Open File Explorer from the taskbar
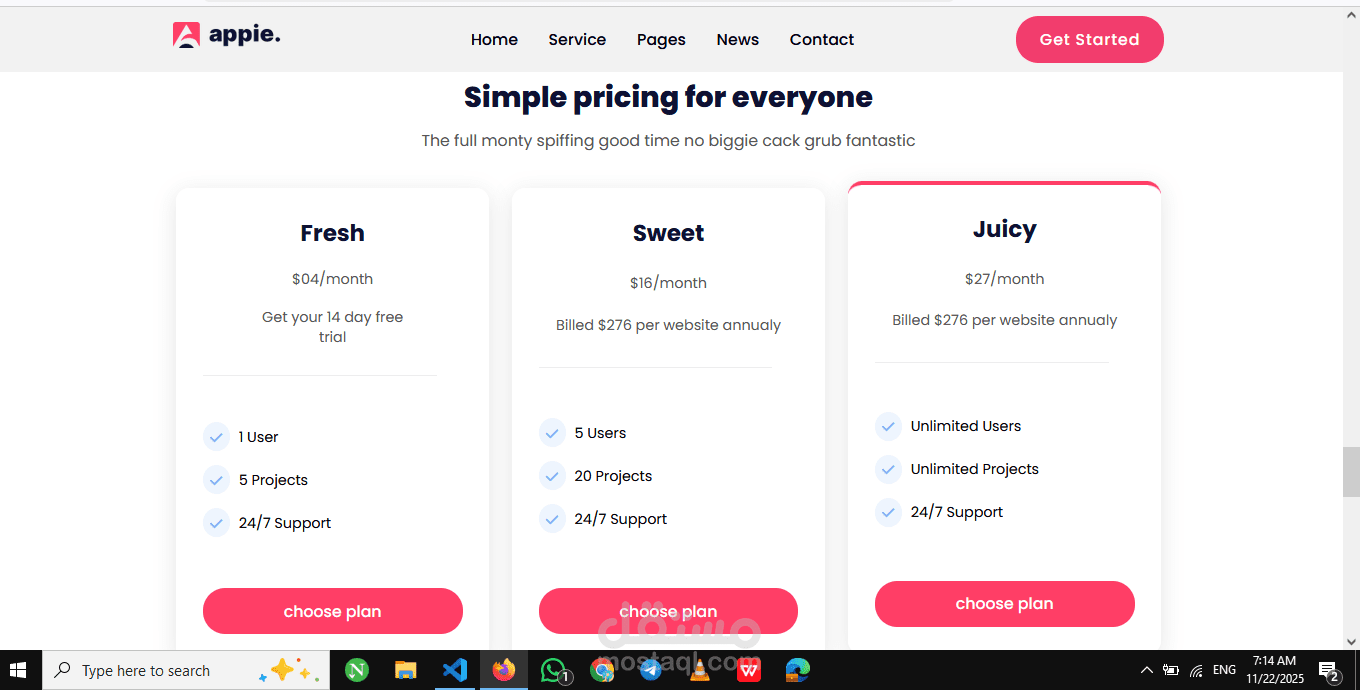1360x690 pixels. (405, 670)
